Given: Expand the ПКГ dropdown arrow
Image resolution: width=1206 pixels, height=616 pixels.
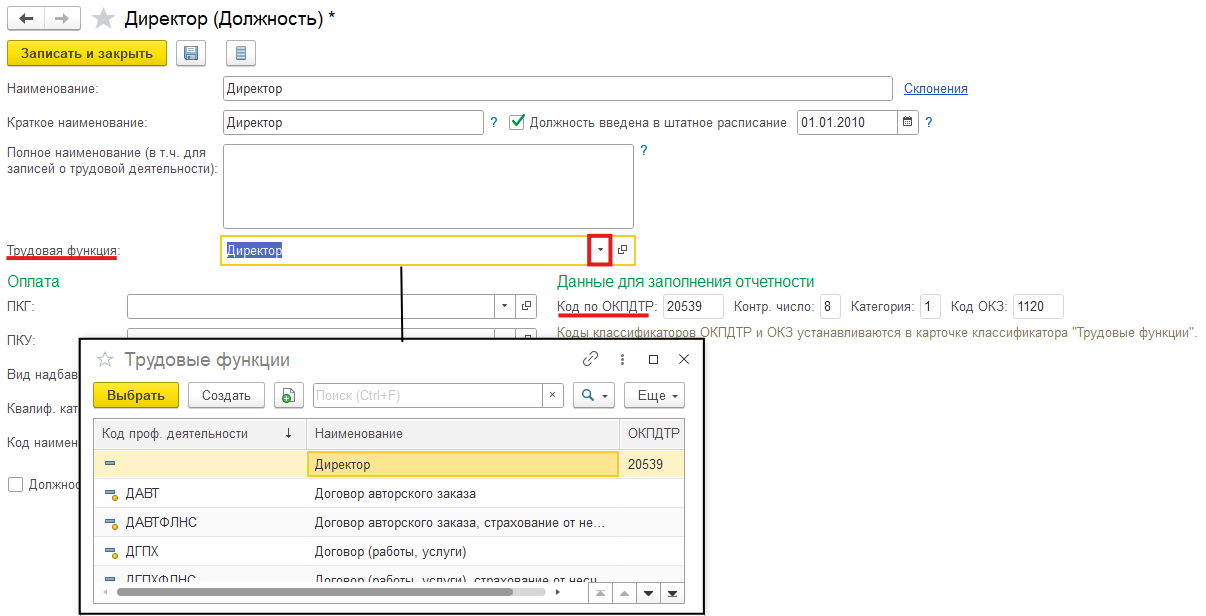Looking at the screenshot, I should (505, 306).
